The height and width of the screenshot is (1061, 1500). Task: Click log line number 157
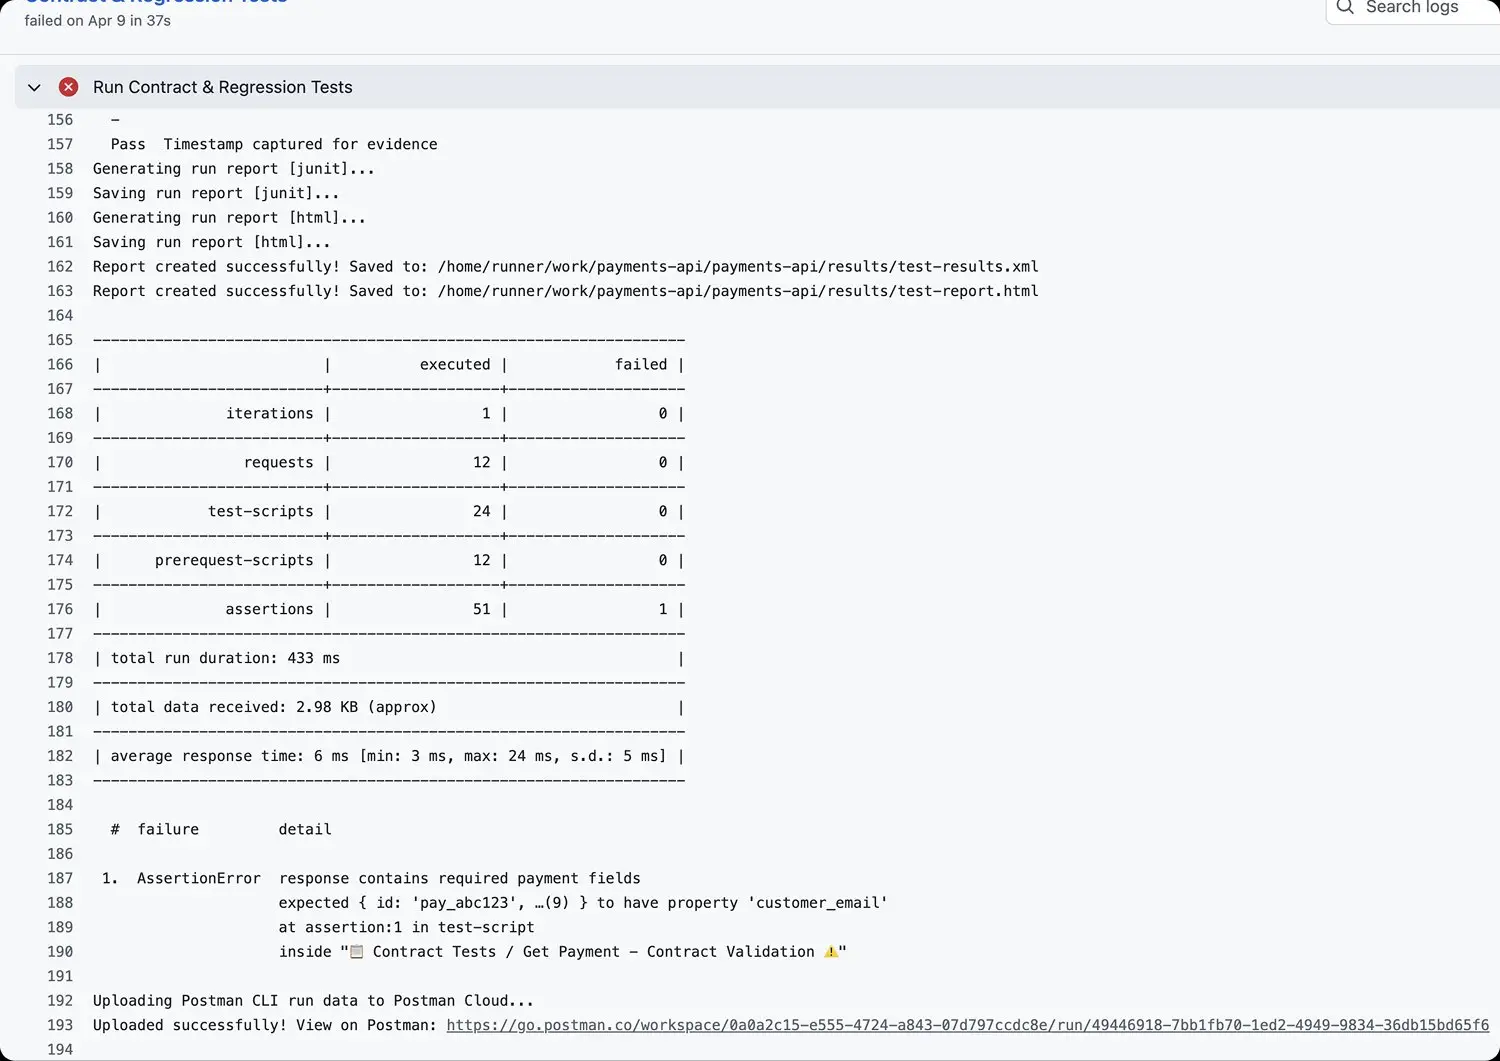pos(60,144)
